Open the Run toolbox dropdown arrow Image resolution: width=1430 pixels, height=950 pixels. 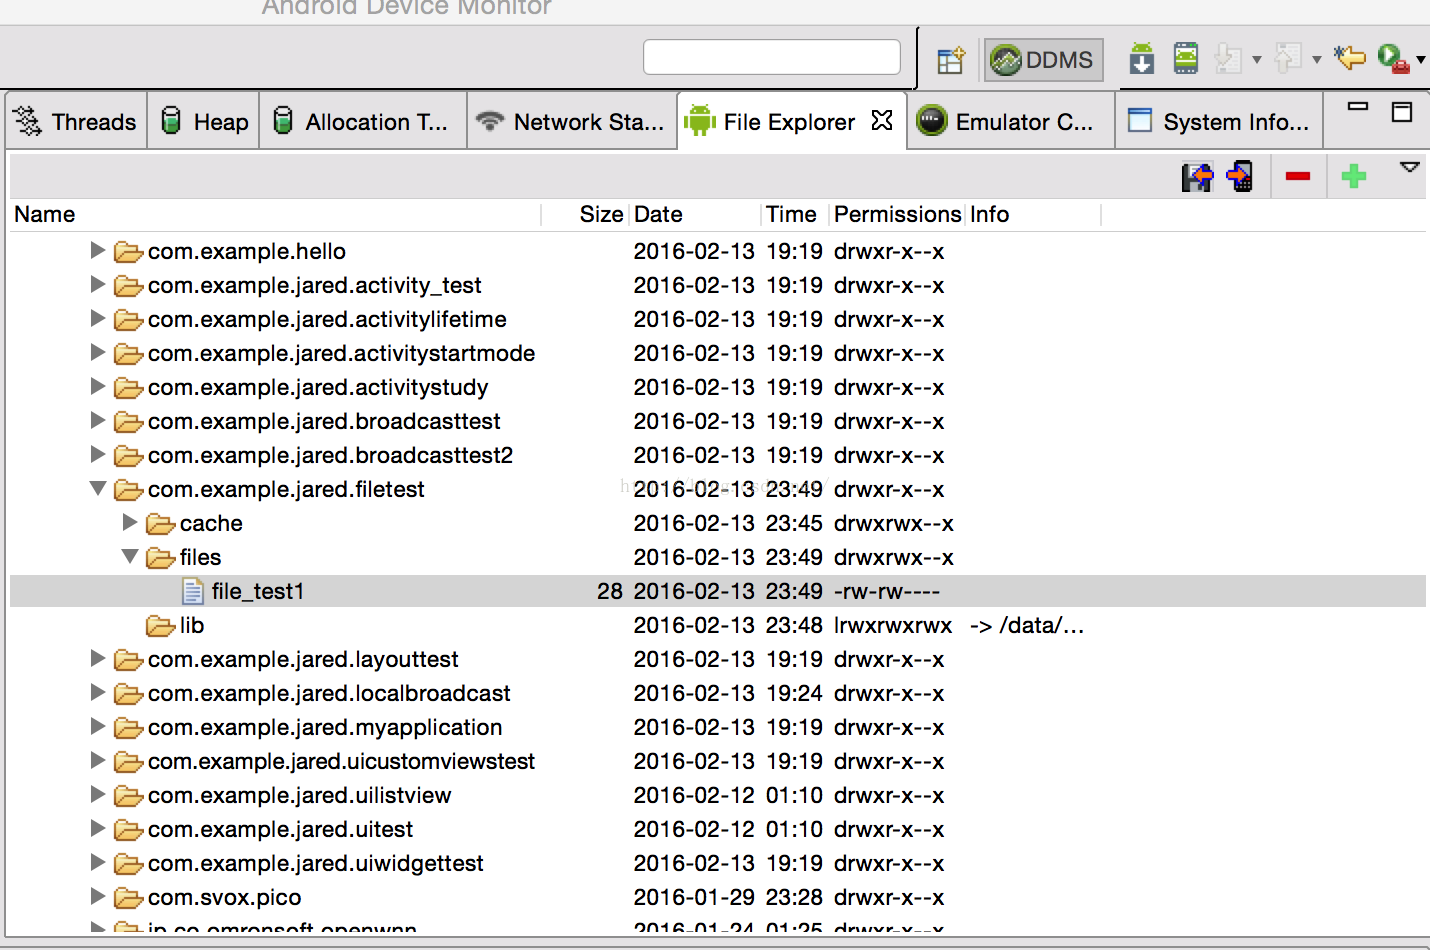1420,60
